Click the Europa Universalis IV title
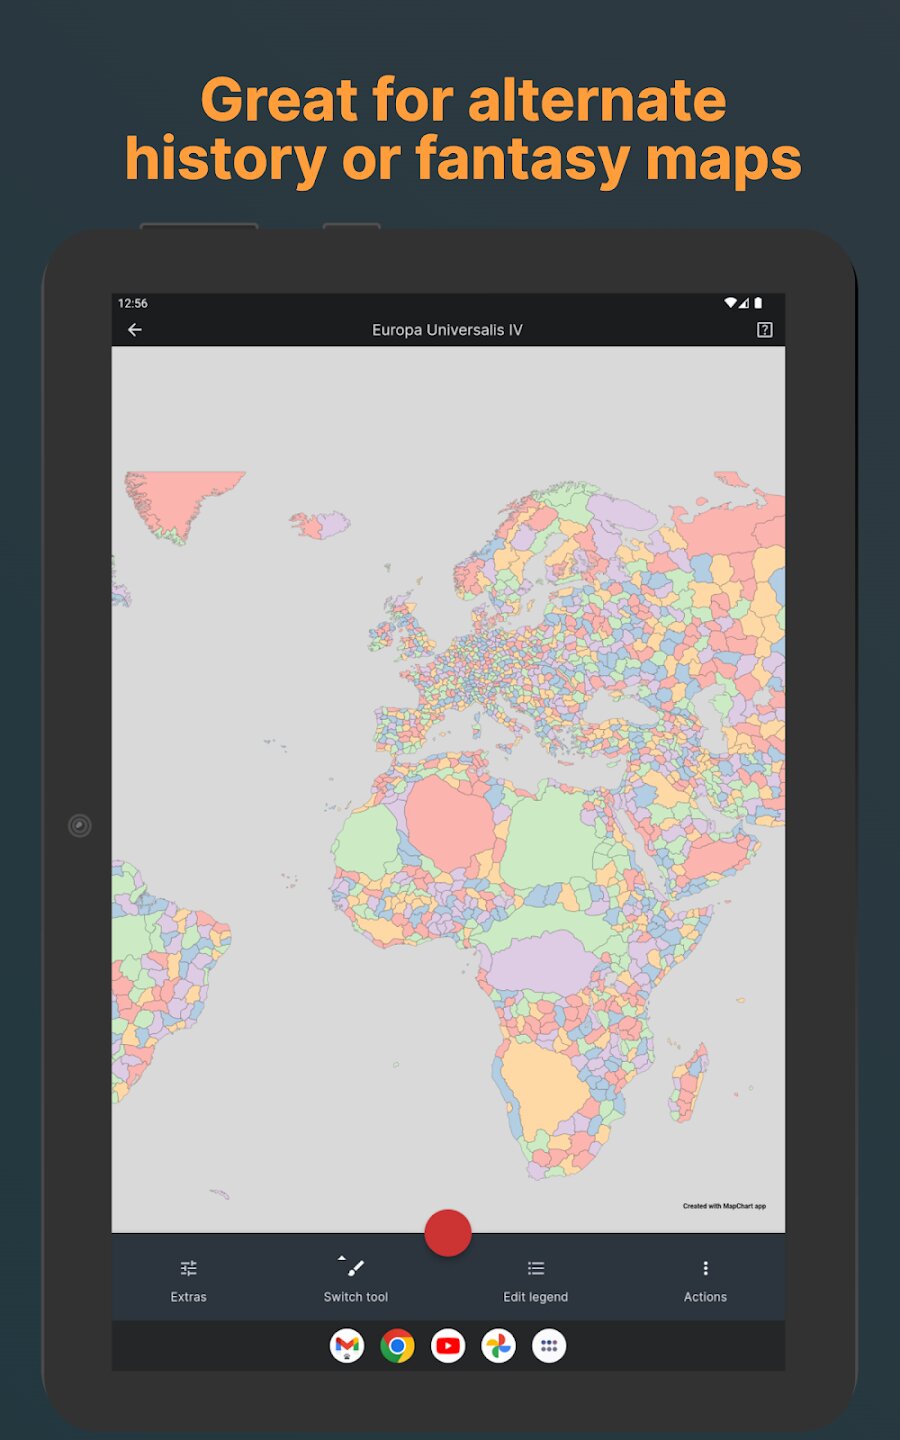 click(x=447, y=330)
